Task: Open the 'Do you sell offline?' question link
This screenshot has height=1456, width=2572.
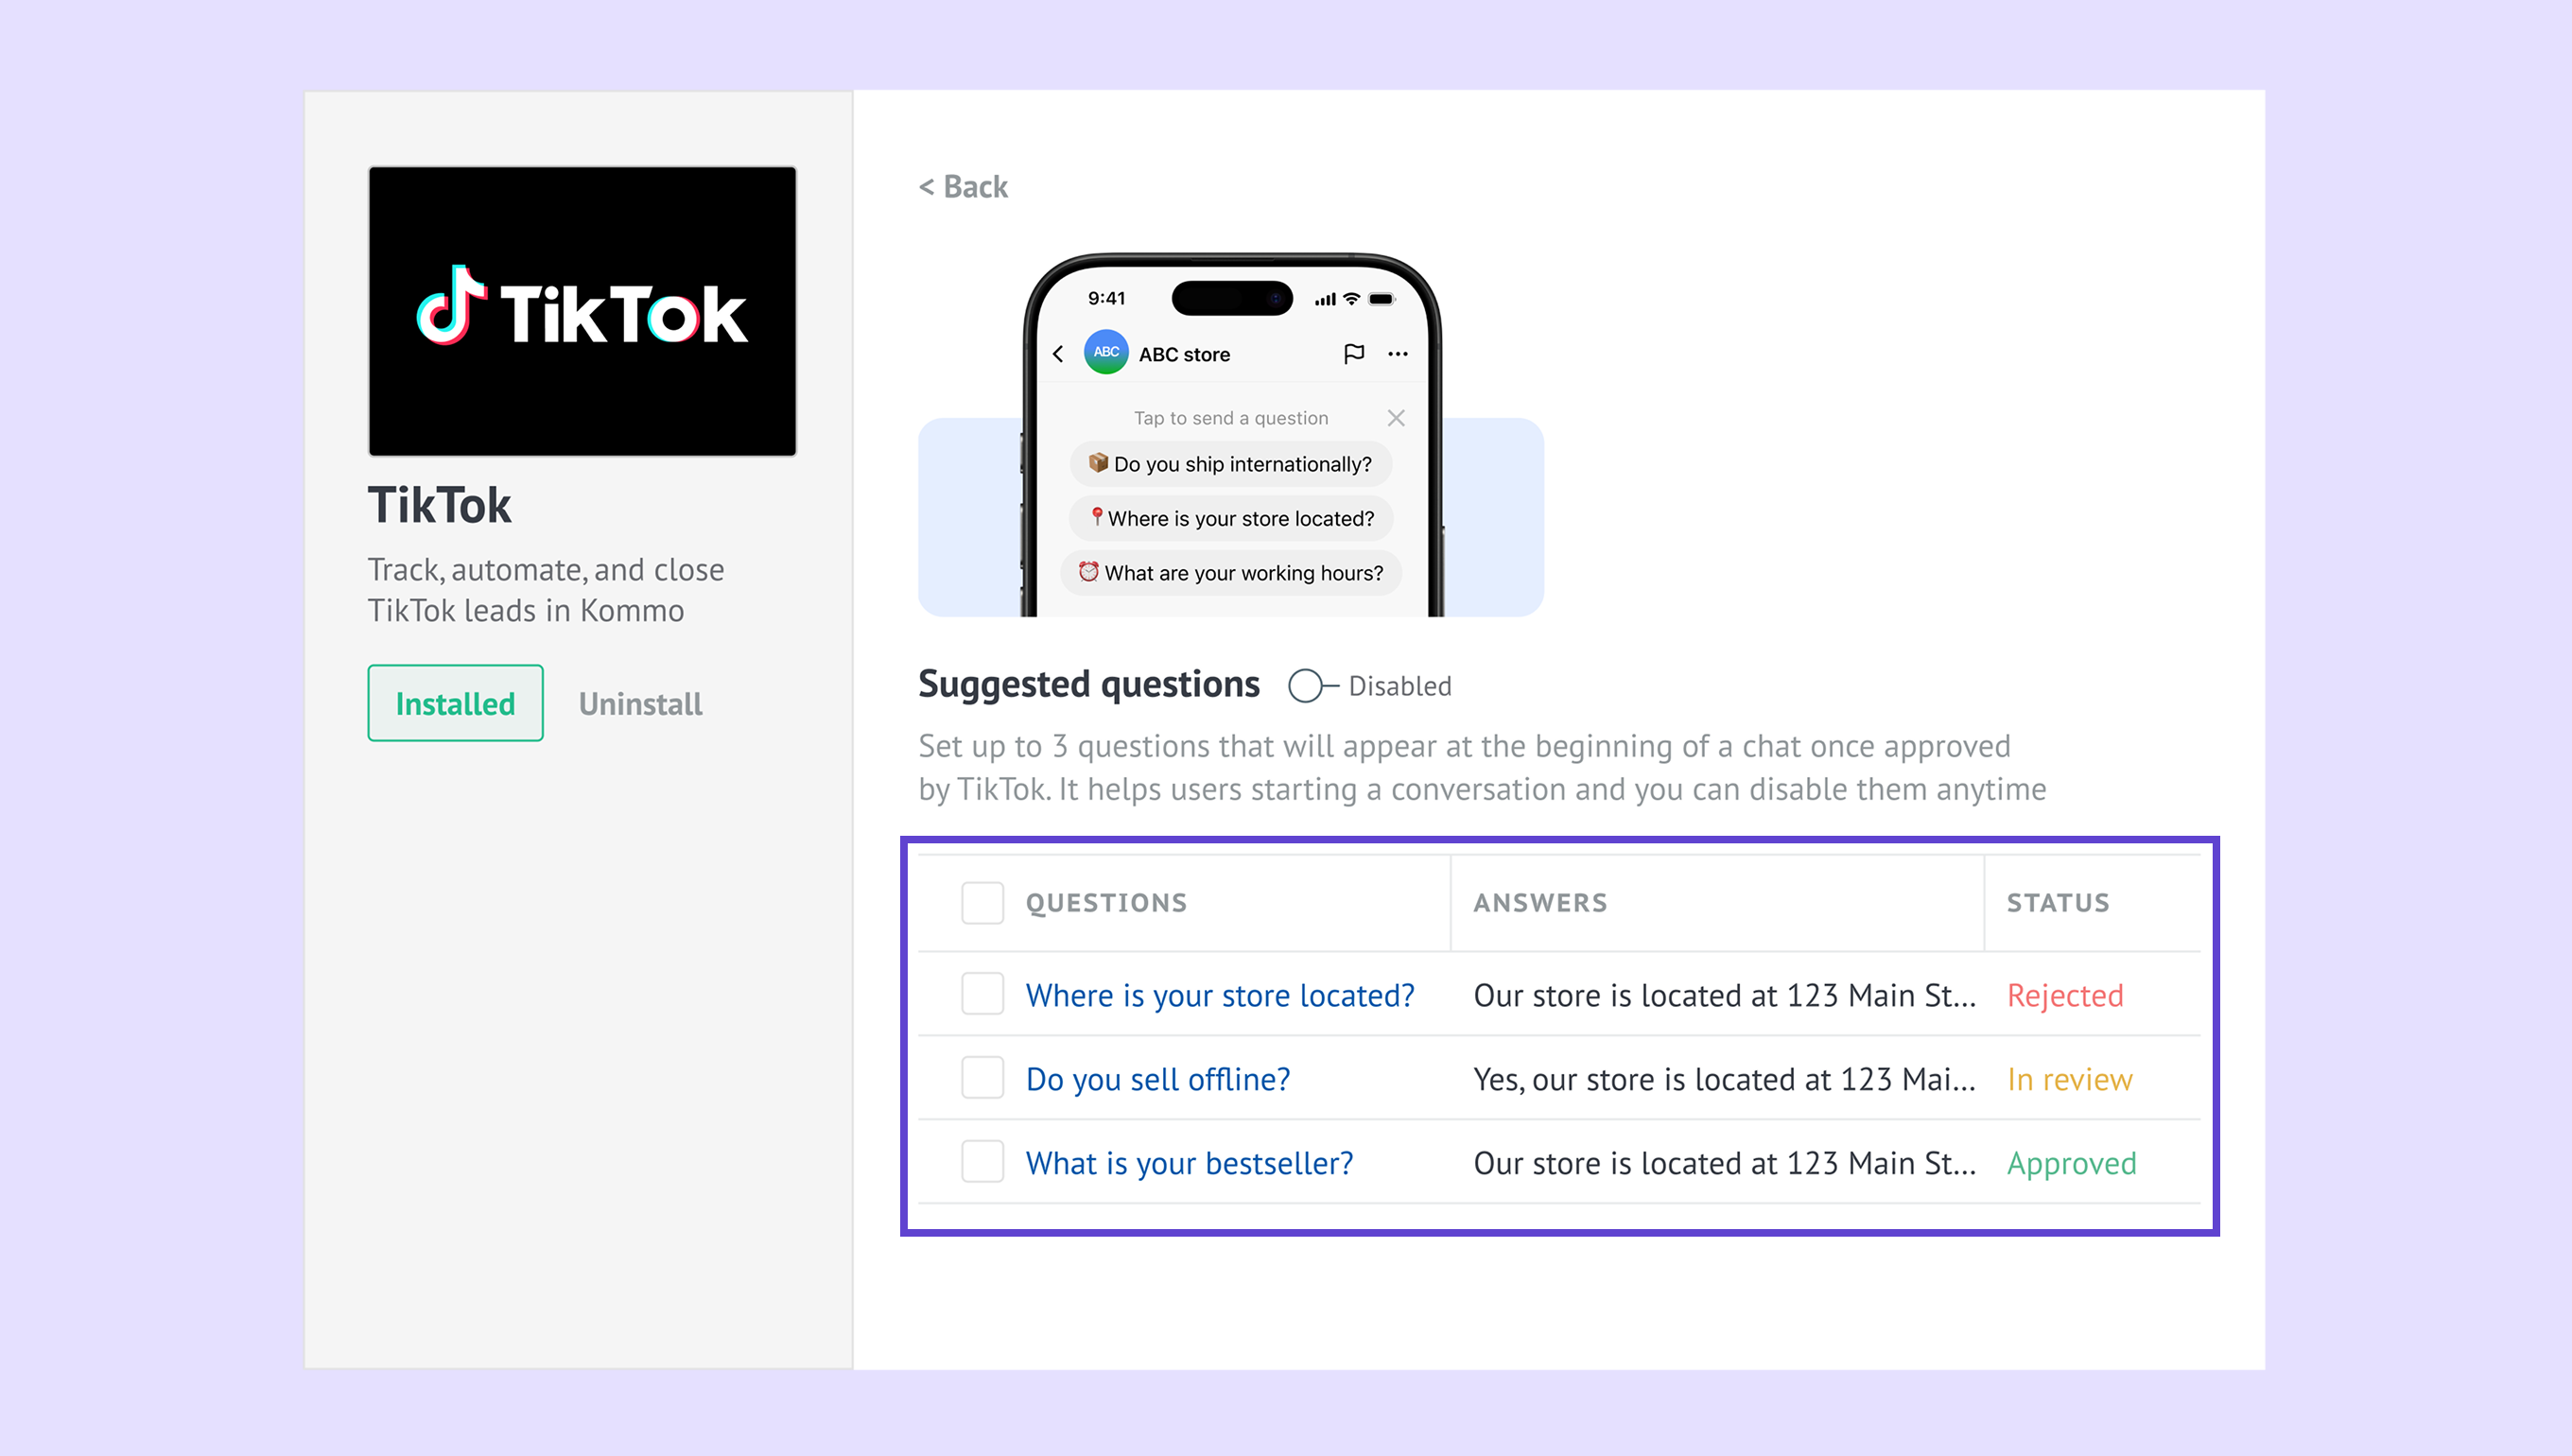Action: coord(1158,1079)
